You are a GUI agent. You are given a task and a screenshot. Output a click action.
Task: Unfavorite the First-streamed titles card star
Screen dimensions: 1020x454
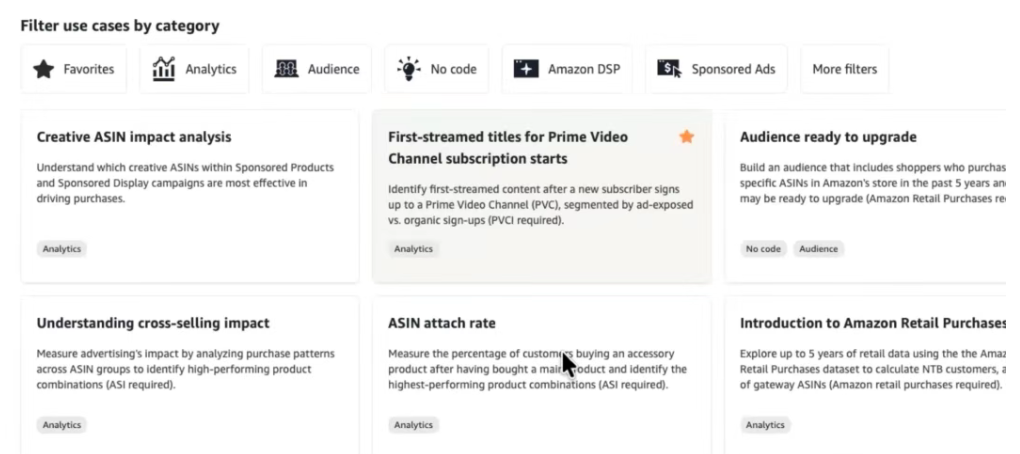(x=686, y=137)
